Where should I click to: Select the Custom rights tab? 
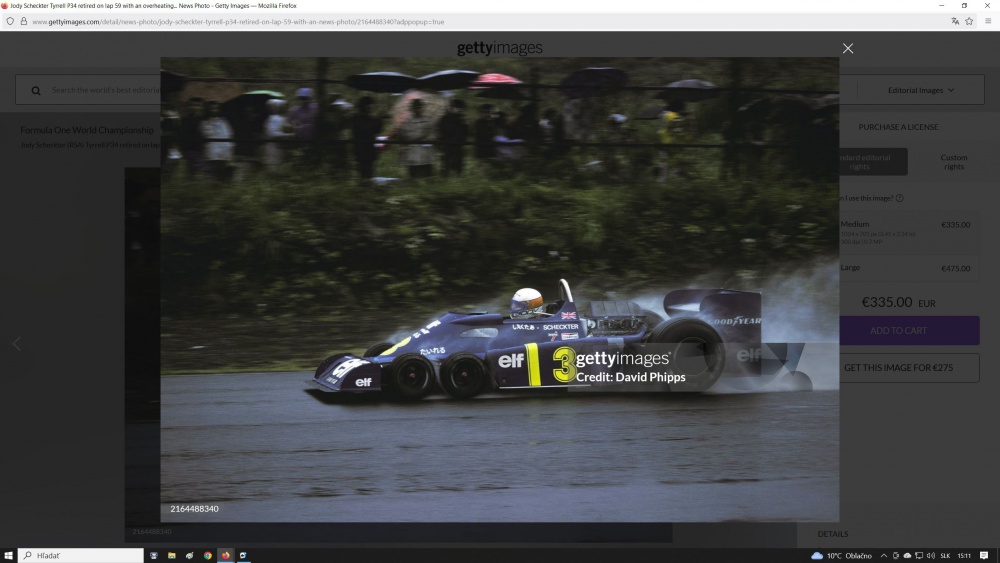click(953, 162)
